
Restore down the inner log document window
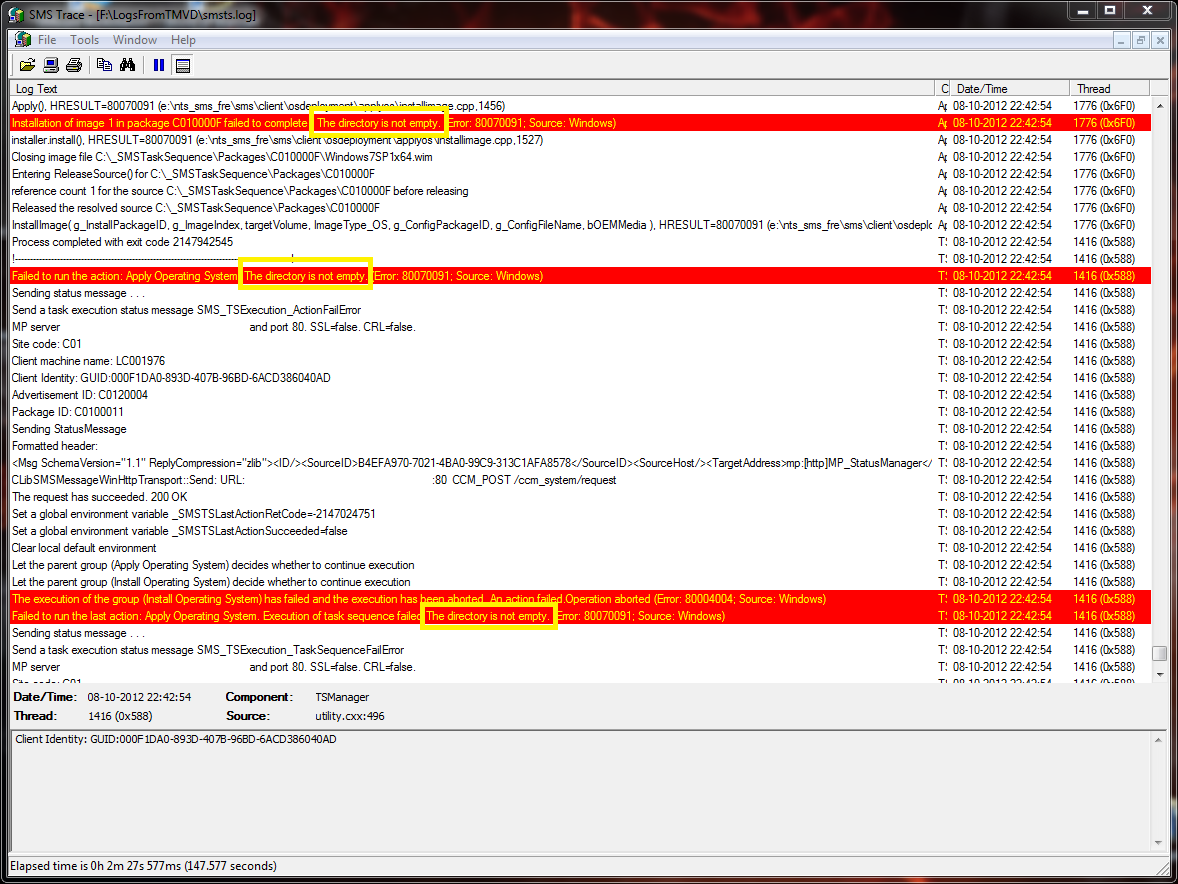[x=1140, y=40]
